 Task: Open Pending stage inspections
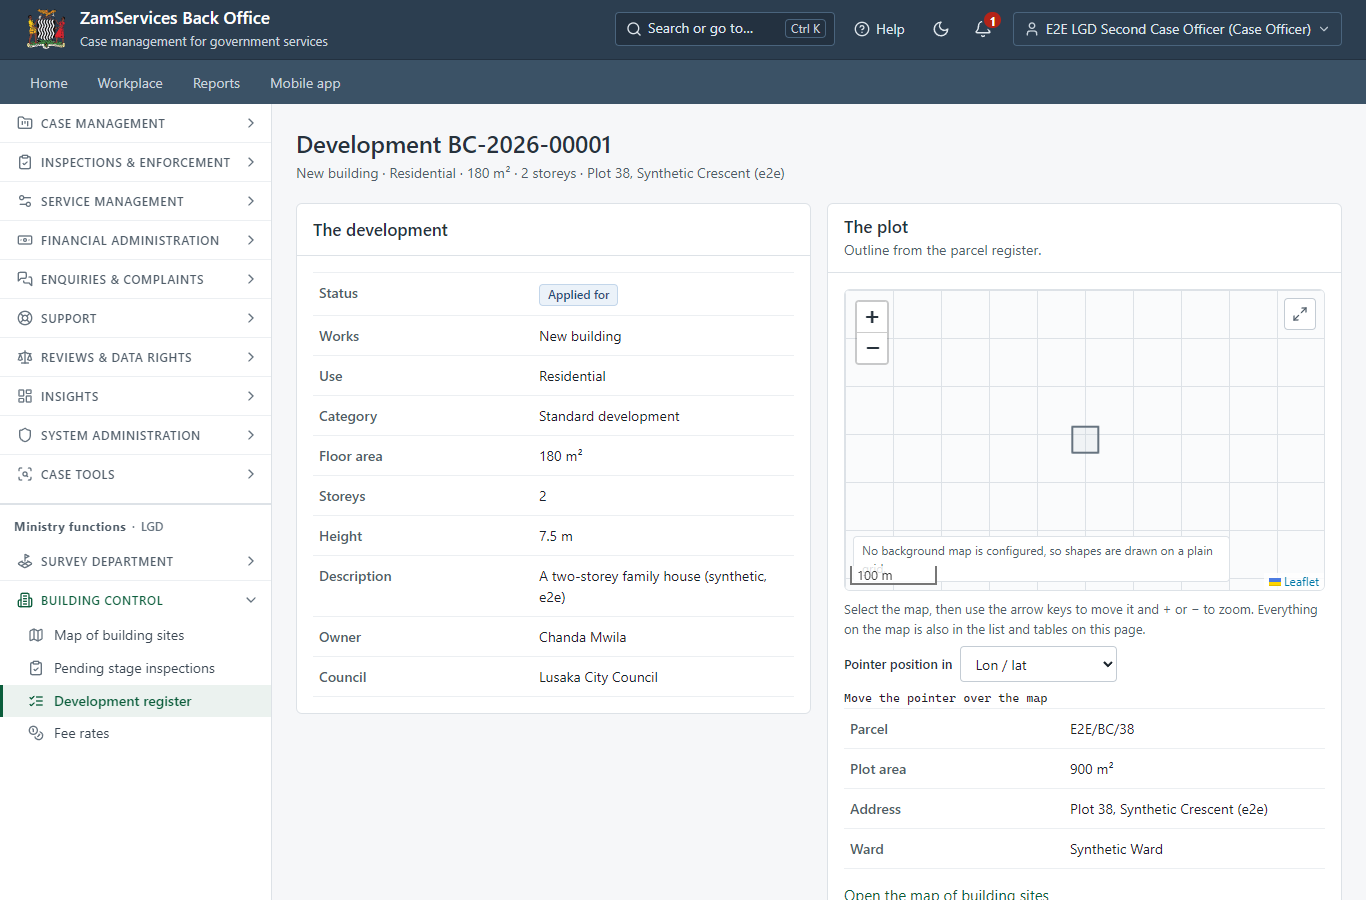pos(134,668)
